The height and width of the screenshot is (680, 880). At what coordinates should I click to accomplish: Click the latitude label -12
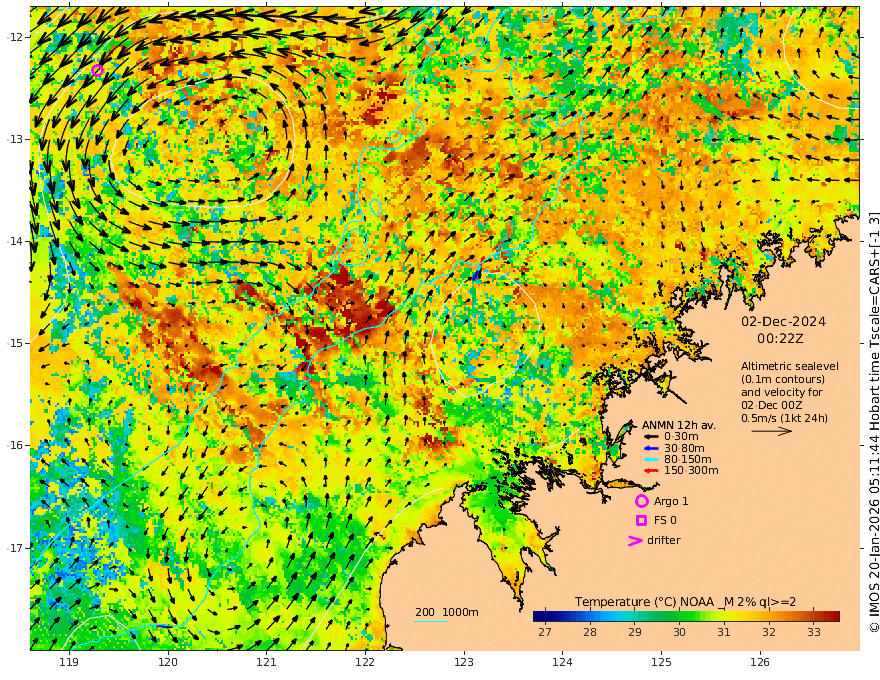click(x=15, y=37)
